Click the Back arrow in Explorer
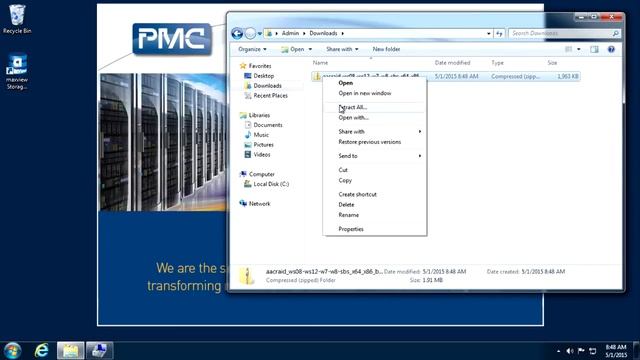This screenshot has height=360, width=640. pos(237,33)
